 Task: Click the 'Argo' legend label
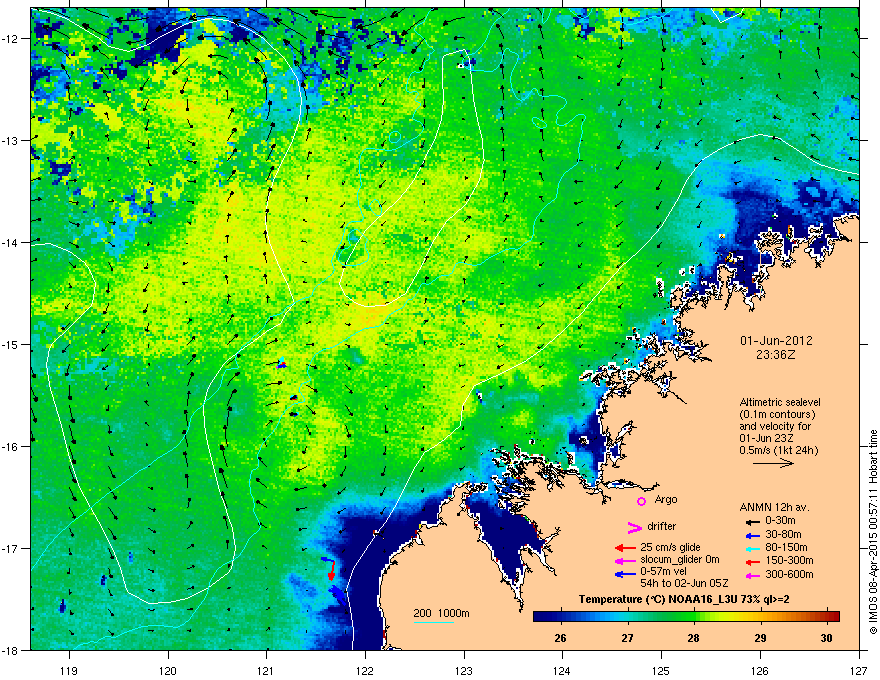[666, 499]
